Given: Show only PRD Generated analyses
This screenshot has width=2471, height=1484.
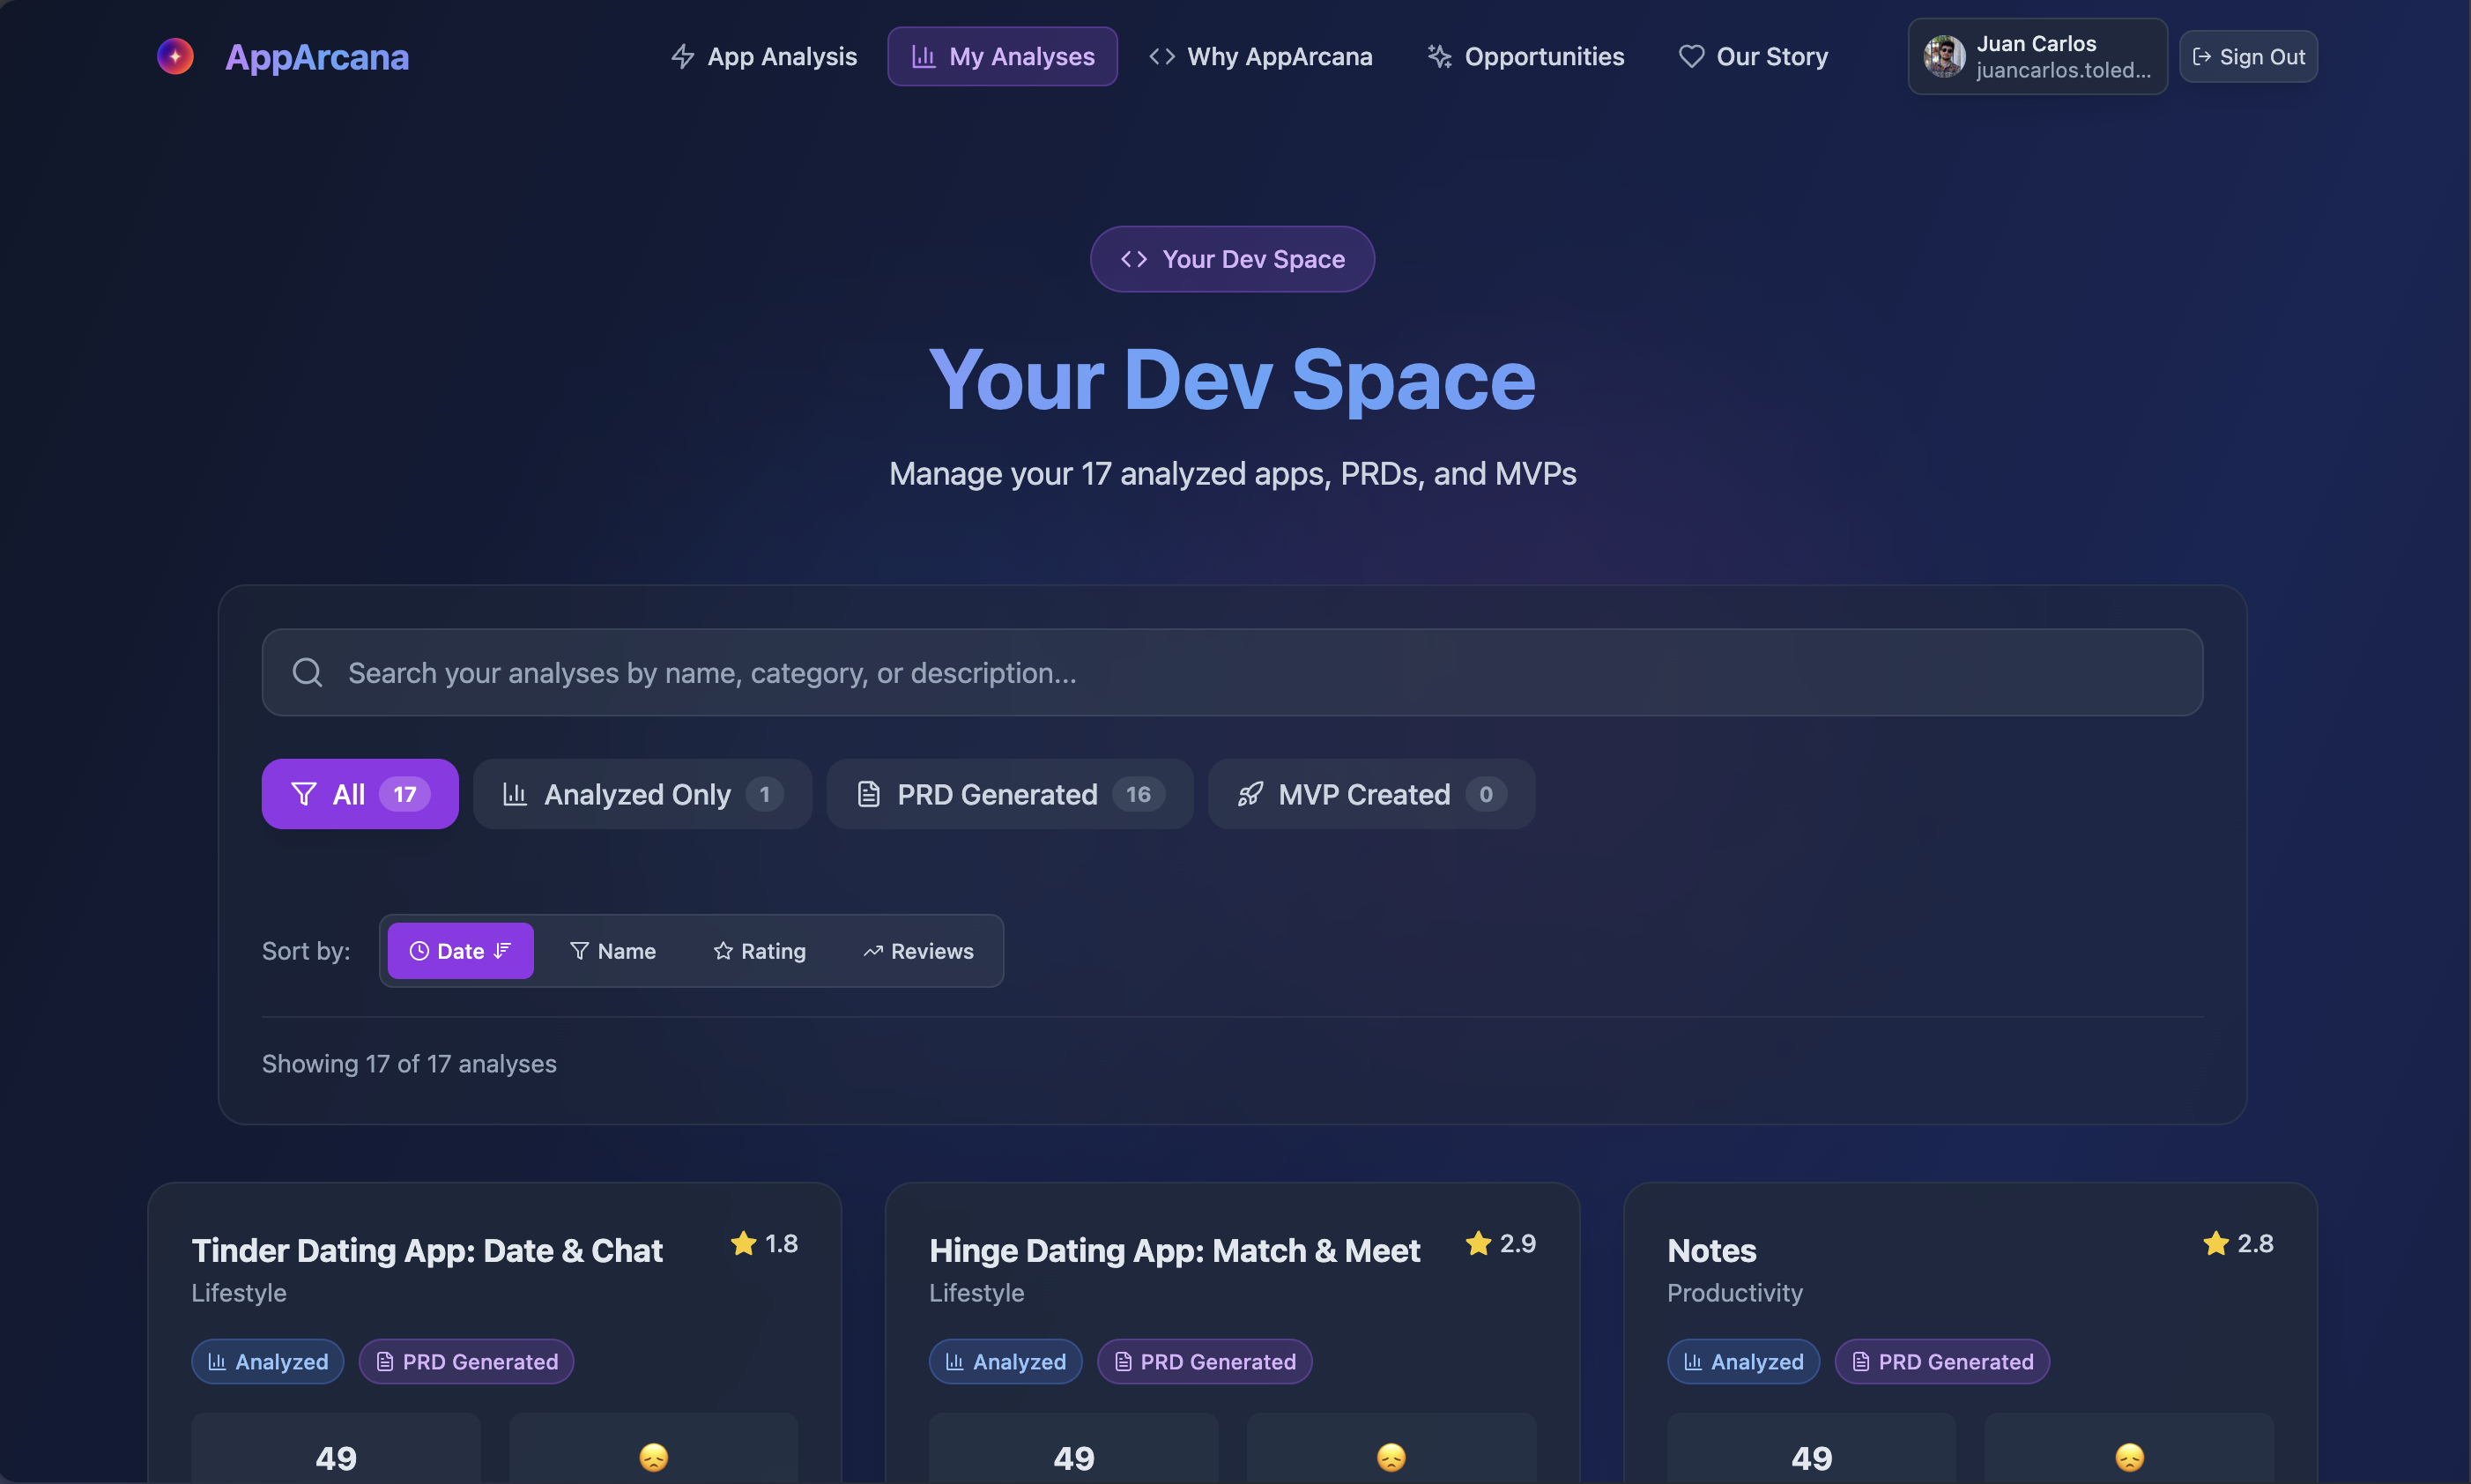Looking at the screenshot, I should click(x=1009, y=794).
